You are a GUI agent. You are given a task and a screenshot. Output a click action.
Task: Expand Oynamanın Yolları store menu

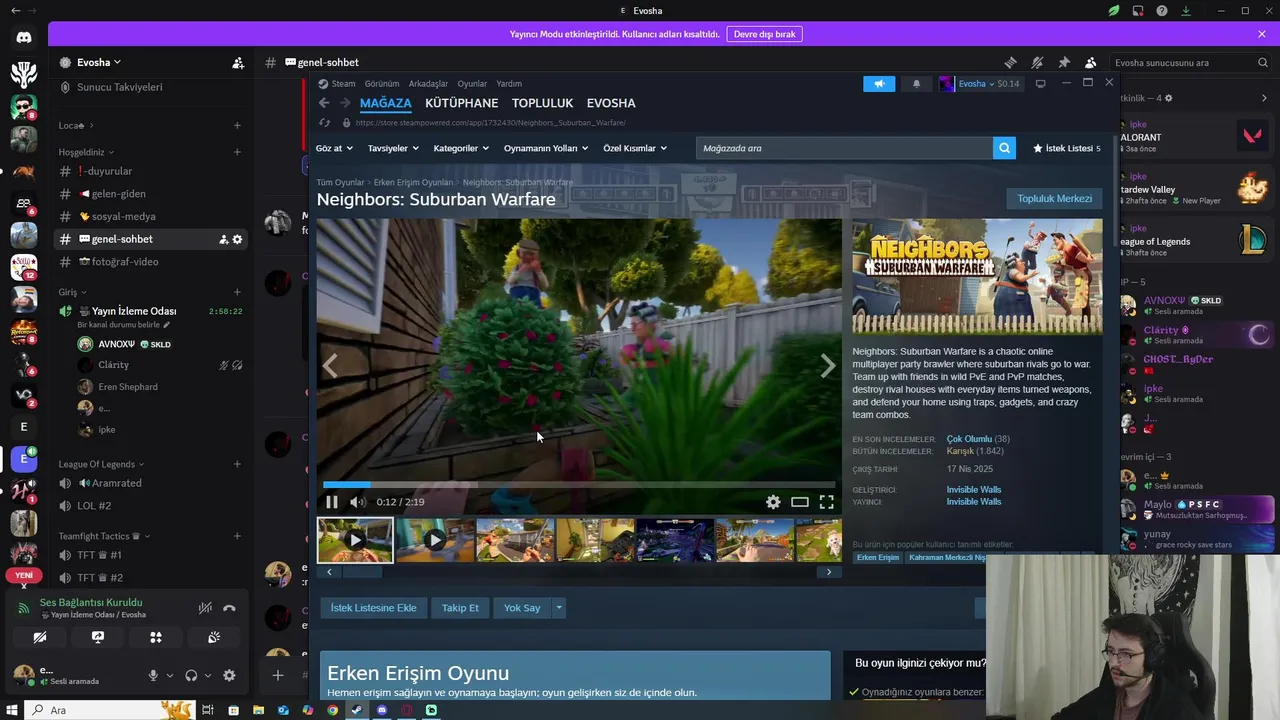(x=546, y=148)
